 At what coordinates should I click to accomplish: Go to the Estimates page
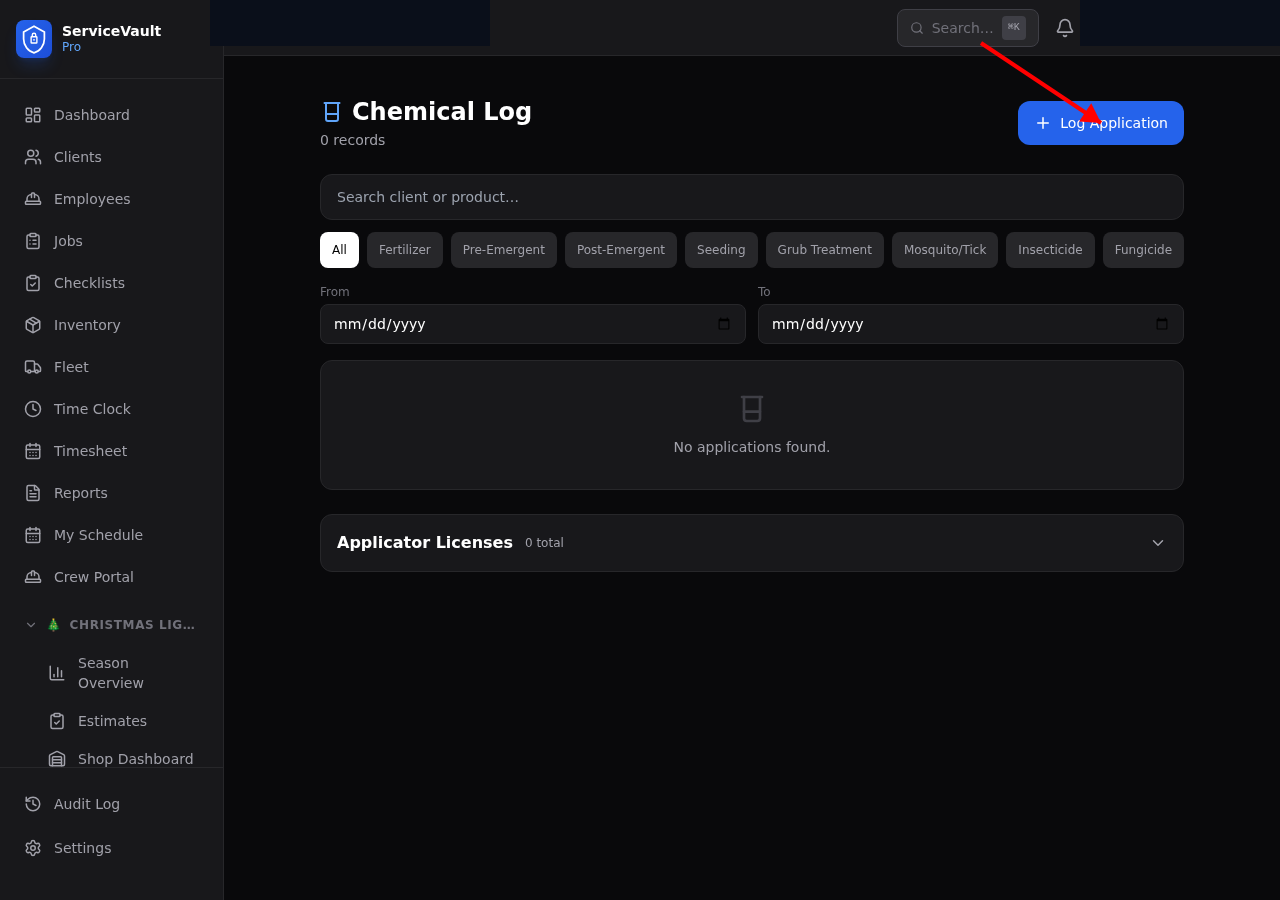pyautogui.click(x=112, y=721)
